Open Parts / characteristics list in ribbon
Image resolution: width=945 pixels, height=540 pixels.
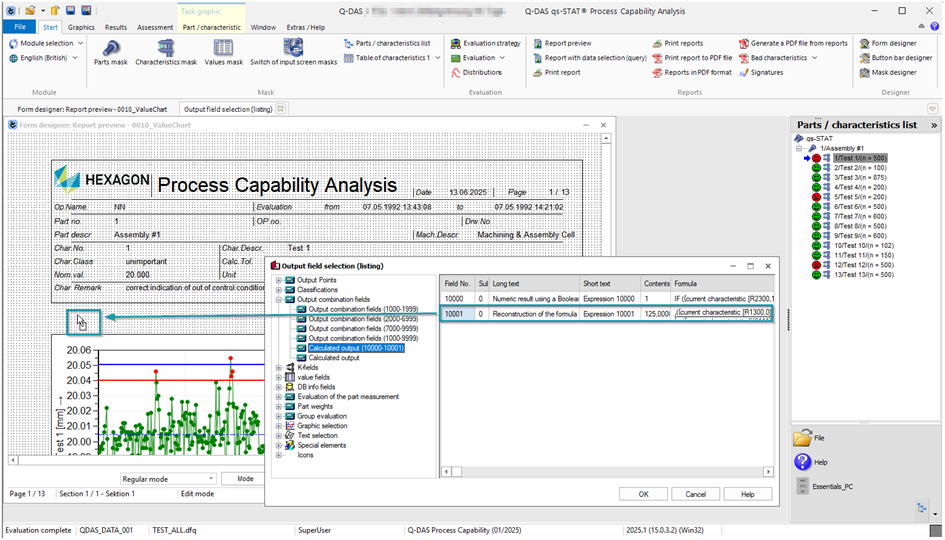click(387, 43)
